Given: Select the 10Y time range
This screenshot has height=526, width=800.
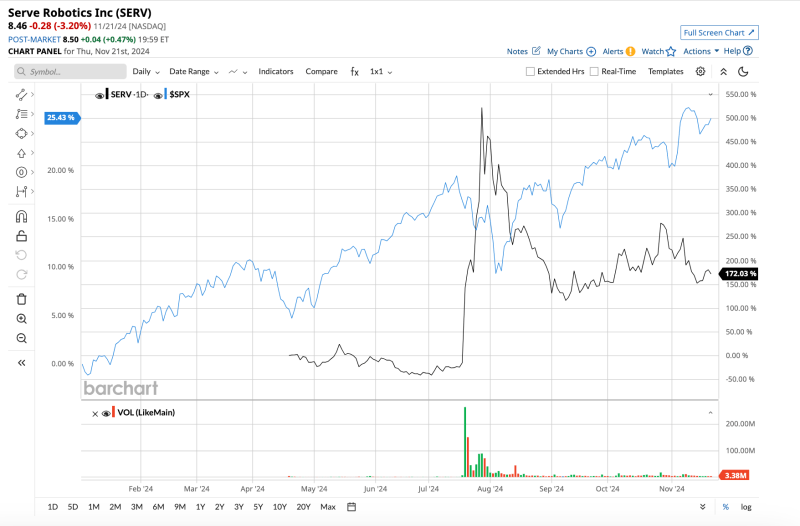Looking at the screenshot, I should pyautogui.click(x=280, y=507).
